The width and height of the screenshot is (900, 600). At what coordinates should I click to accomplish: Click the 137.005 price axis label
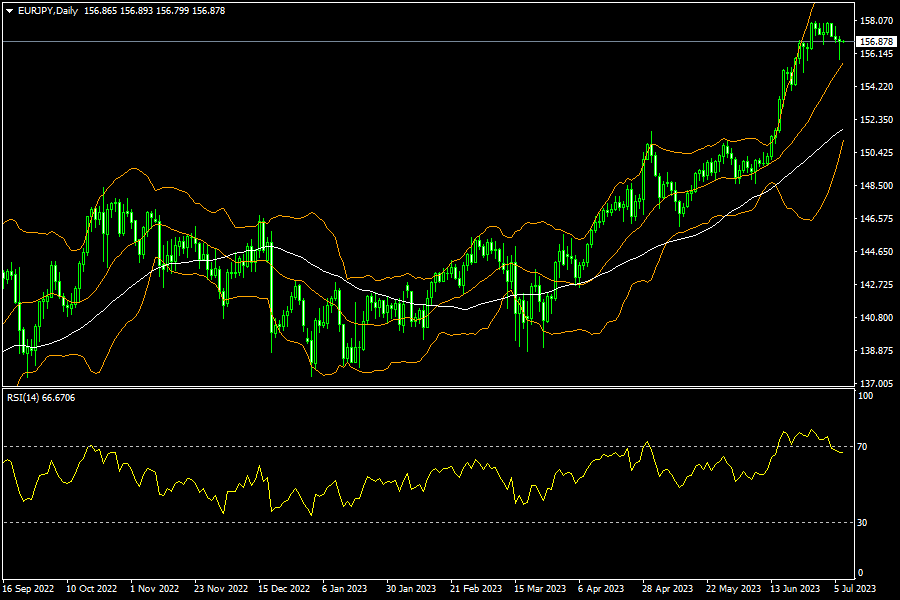pos(876,384)
